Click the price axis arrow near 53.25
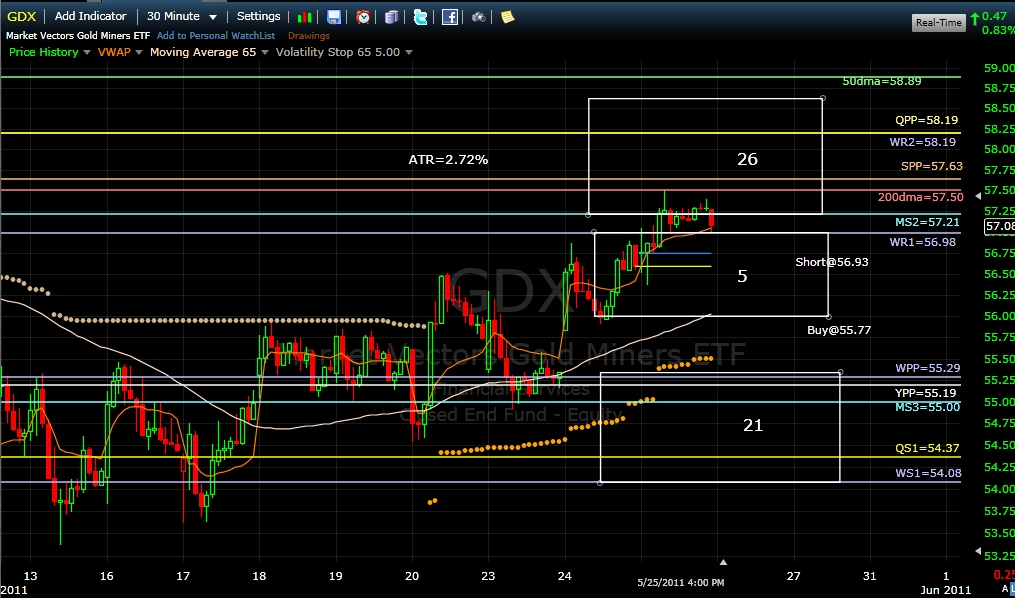 [x=978, y=551]
